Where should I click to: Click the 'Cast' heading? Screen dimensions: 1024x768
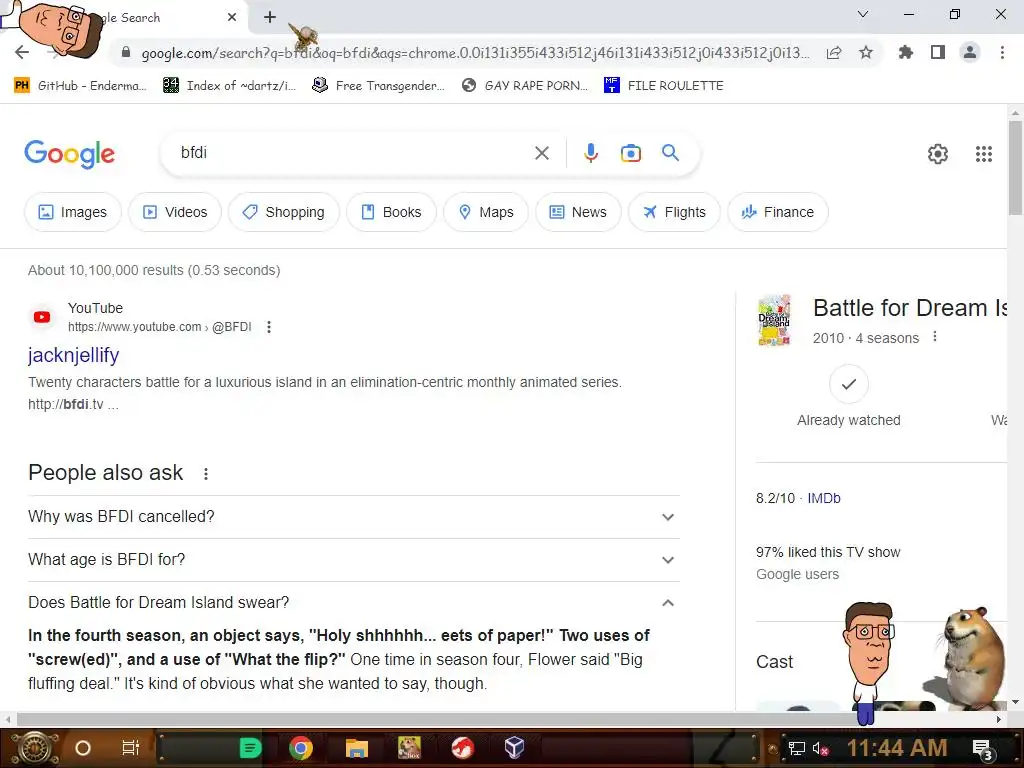pos(775,662)
